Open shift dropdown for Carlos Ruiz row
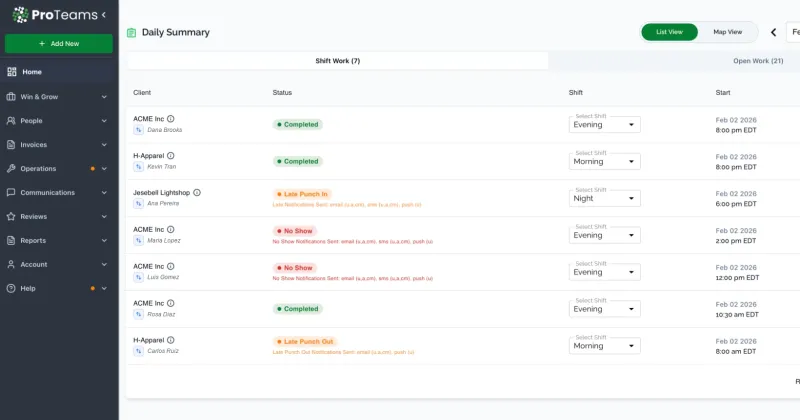The image size is (800, 420). [x=605, y=345]
